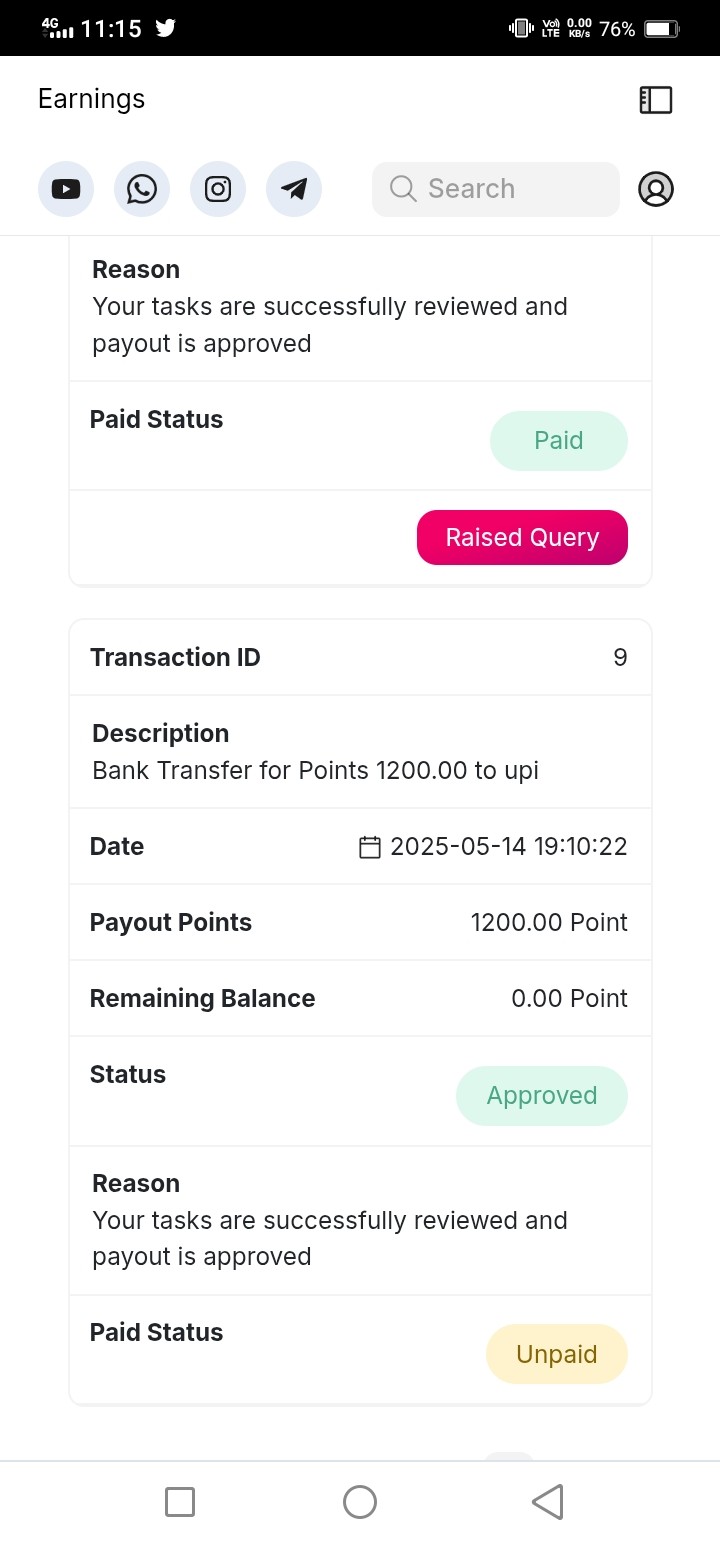The image size is (720, 1544).
Task: Tap the WhatsApp icon
Action: click(x=142, y=189)
